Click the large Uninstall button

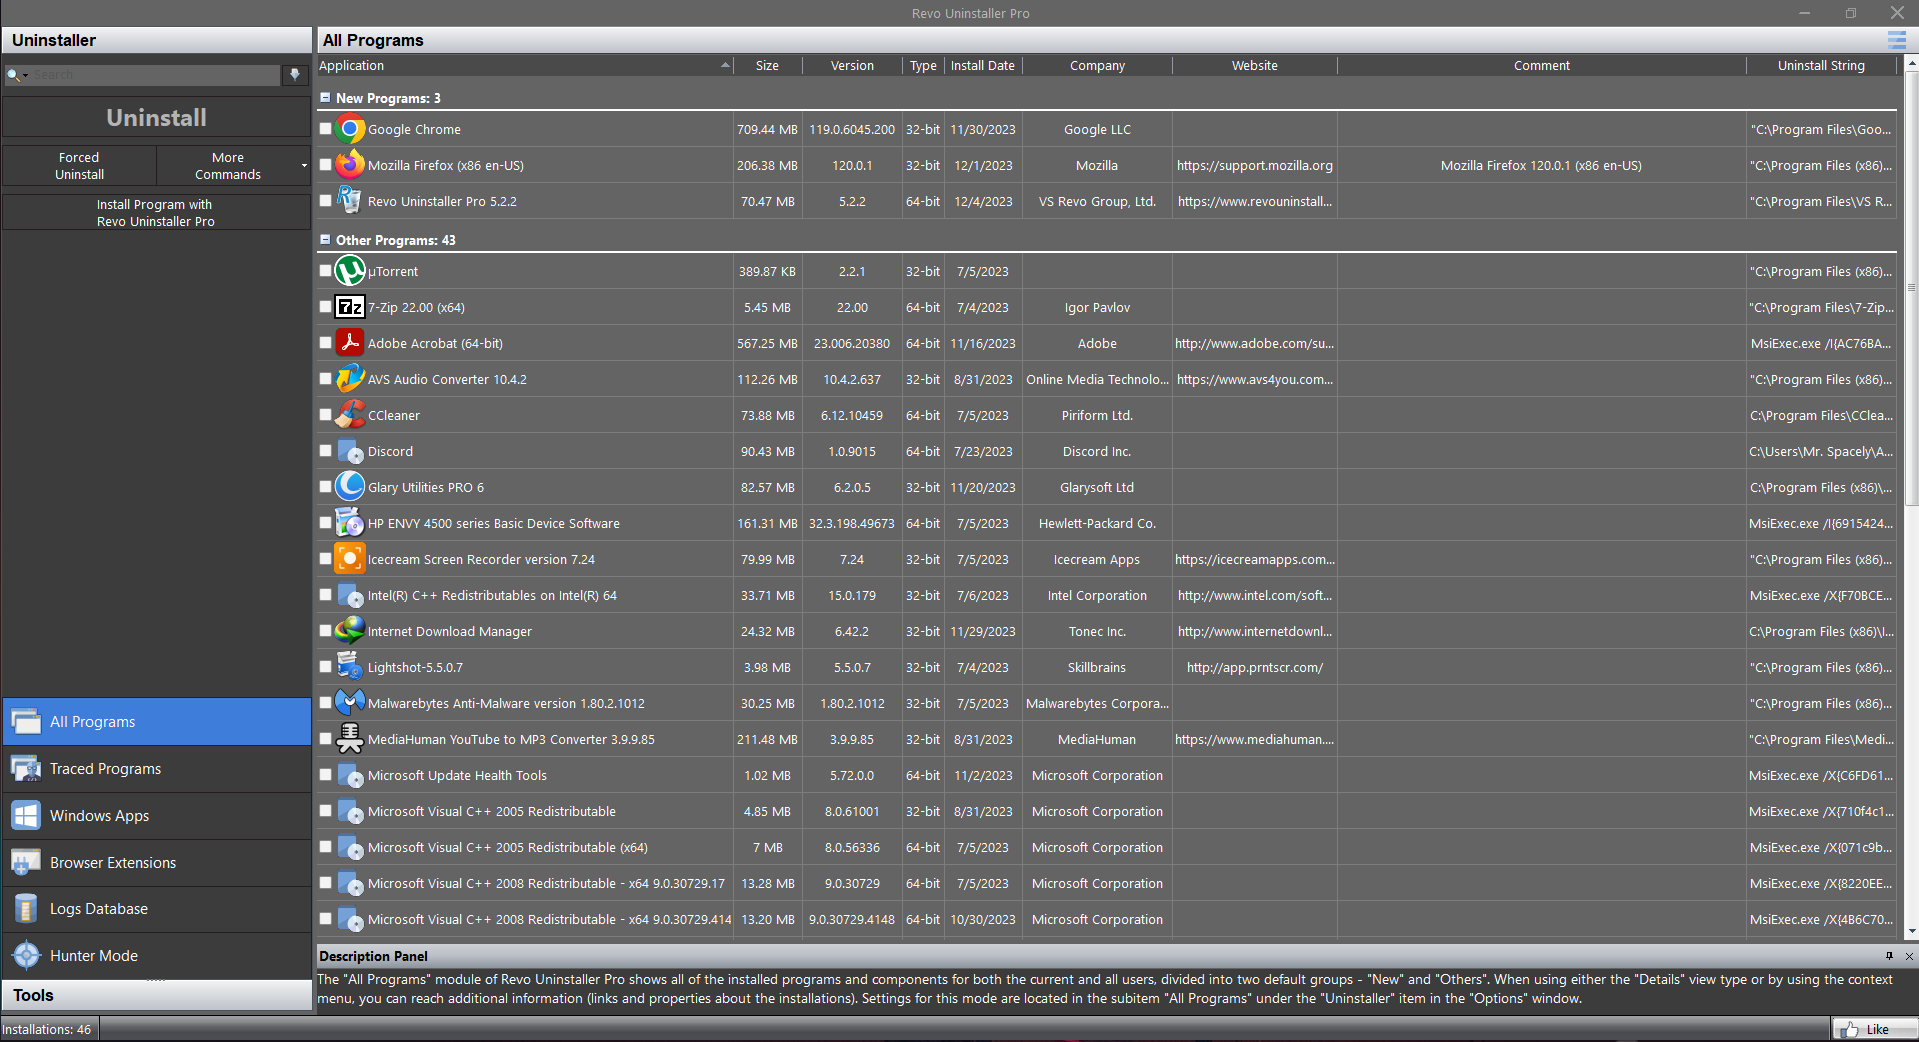(x=157, y=117)
